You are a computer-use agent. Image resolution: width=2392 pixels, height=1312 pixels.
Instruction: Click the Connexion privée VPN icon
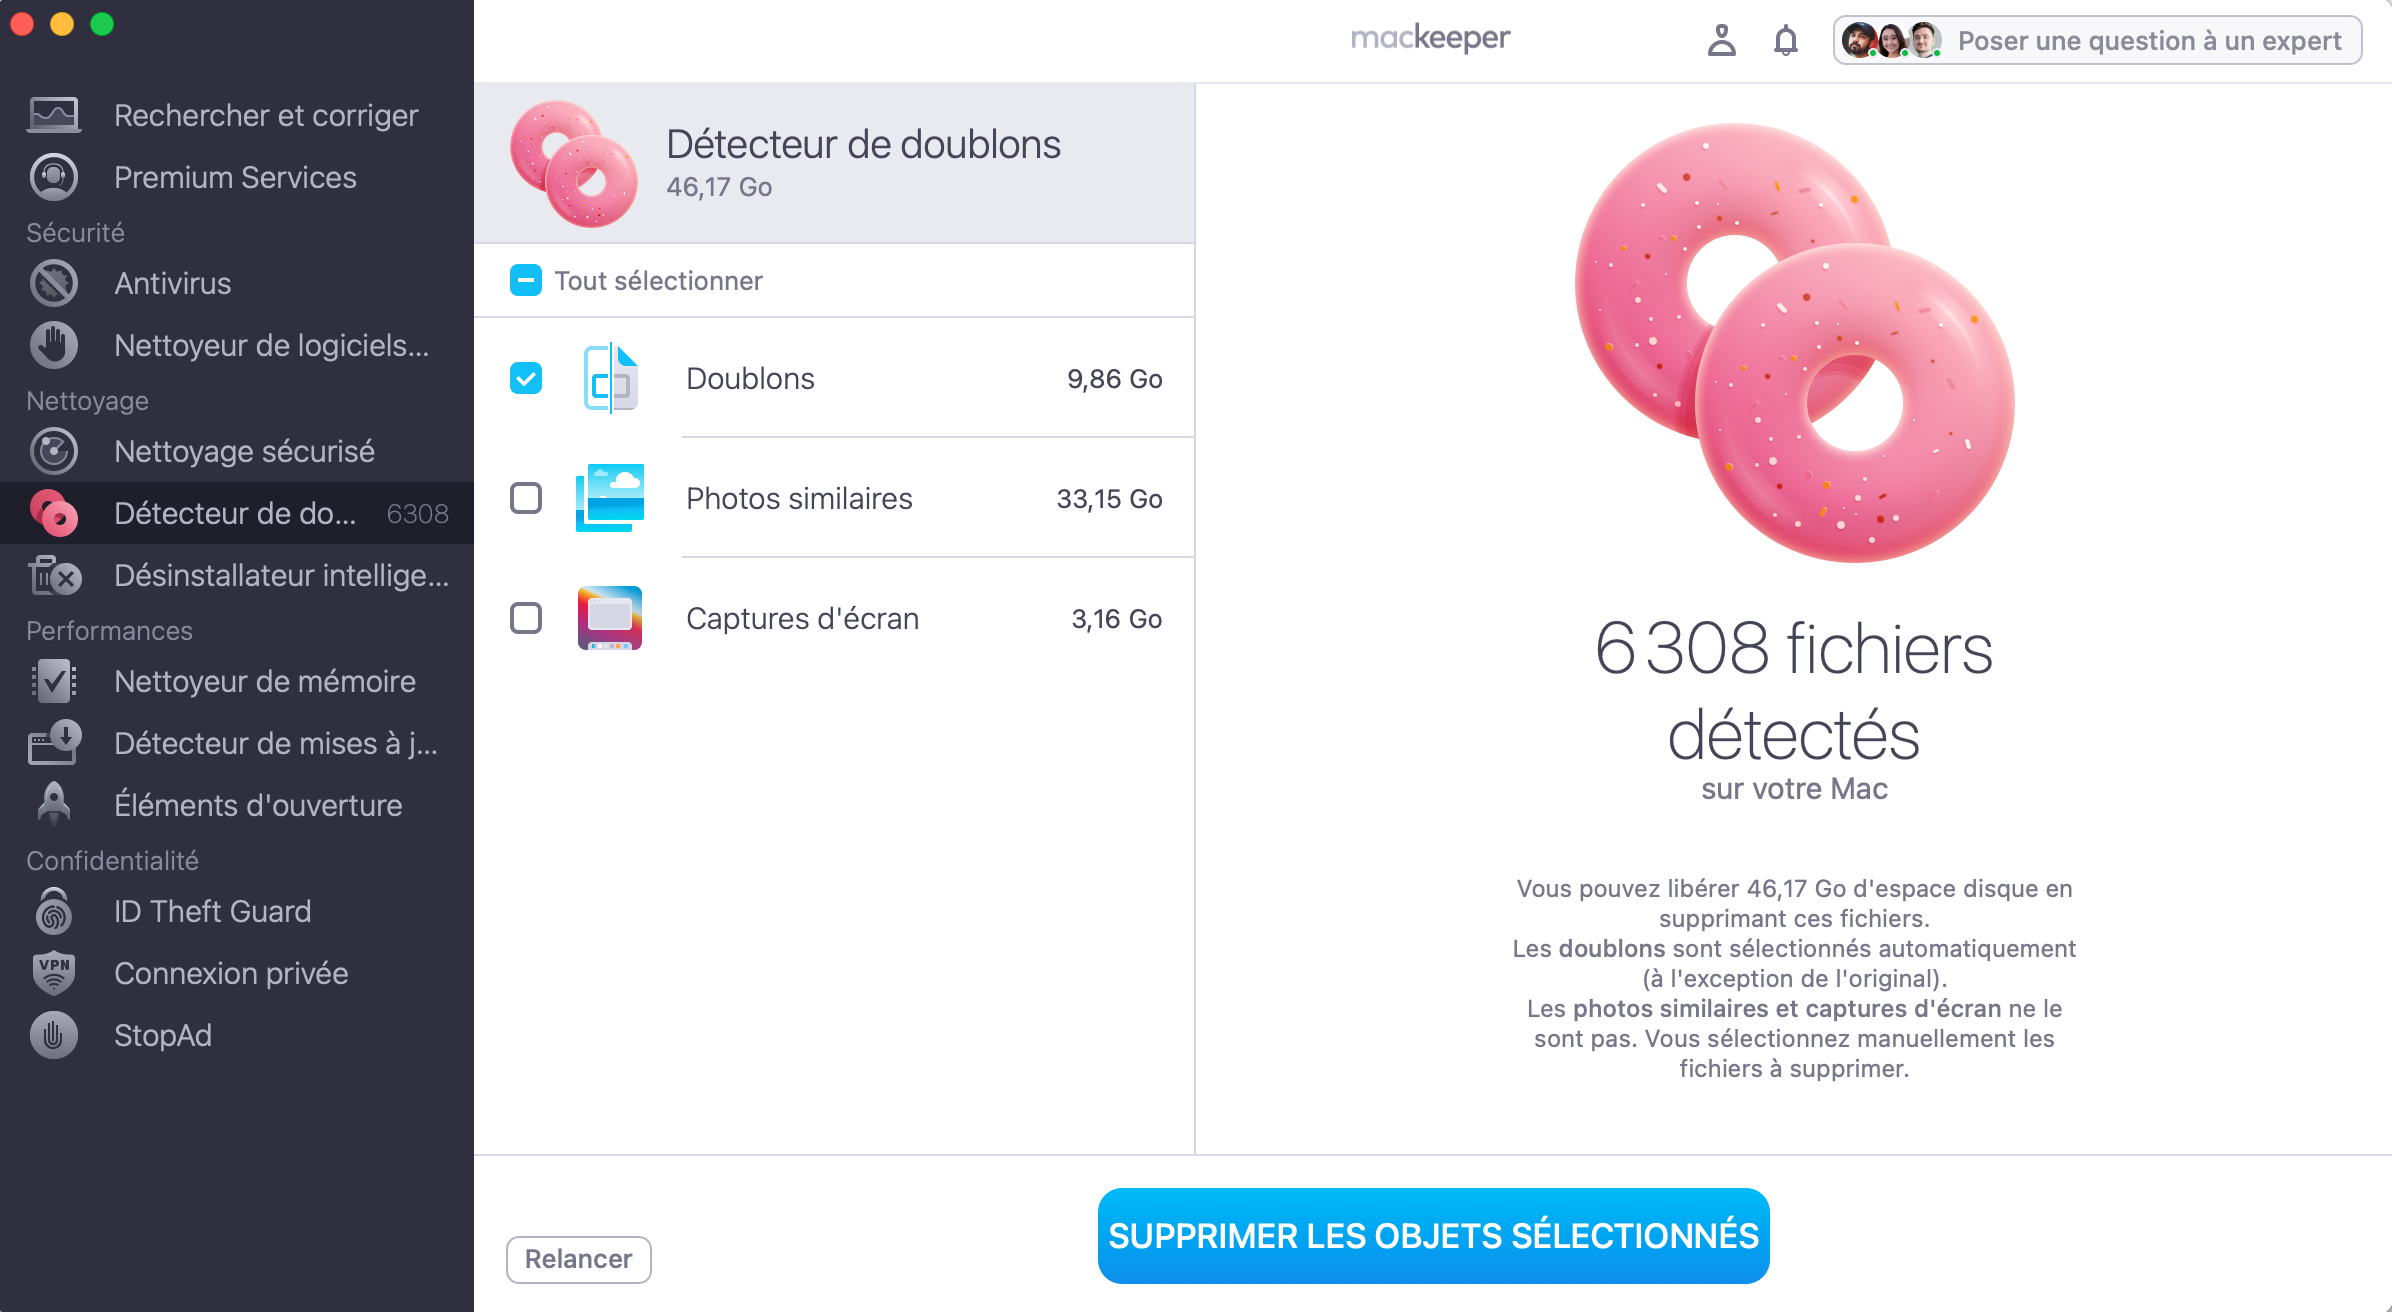click(x=53, y=972)
